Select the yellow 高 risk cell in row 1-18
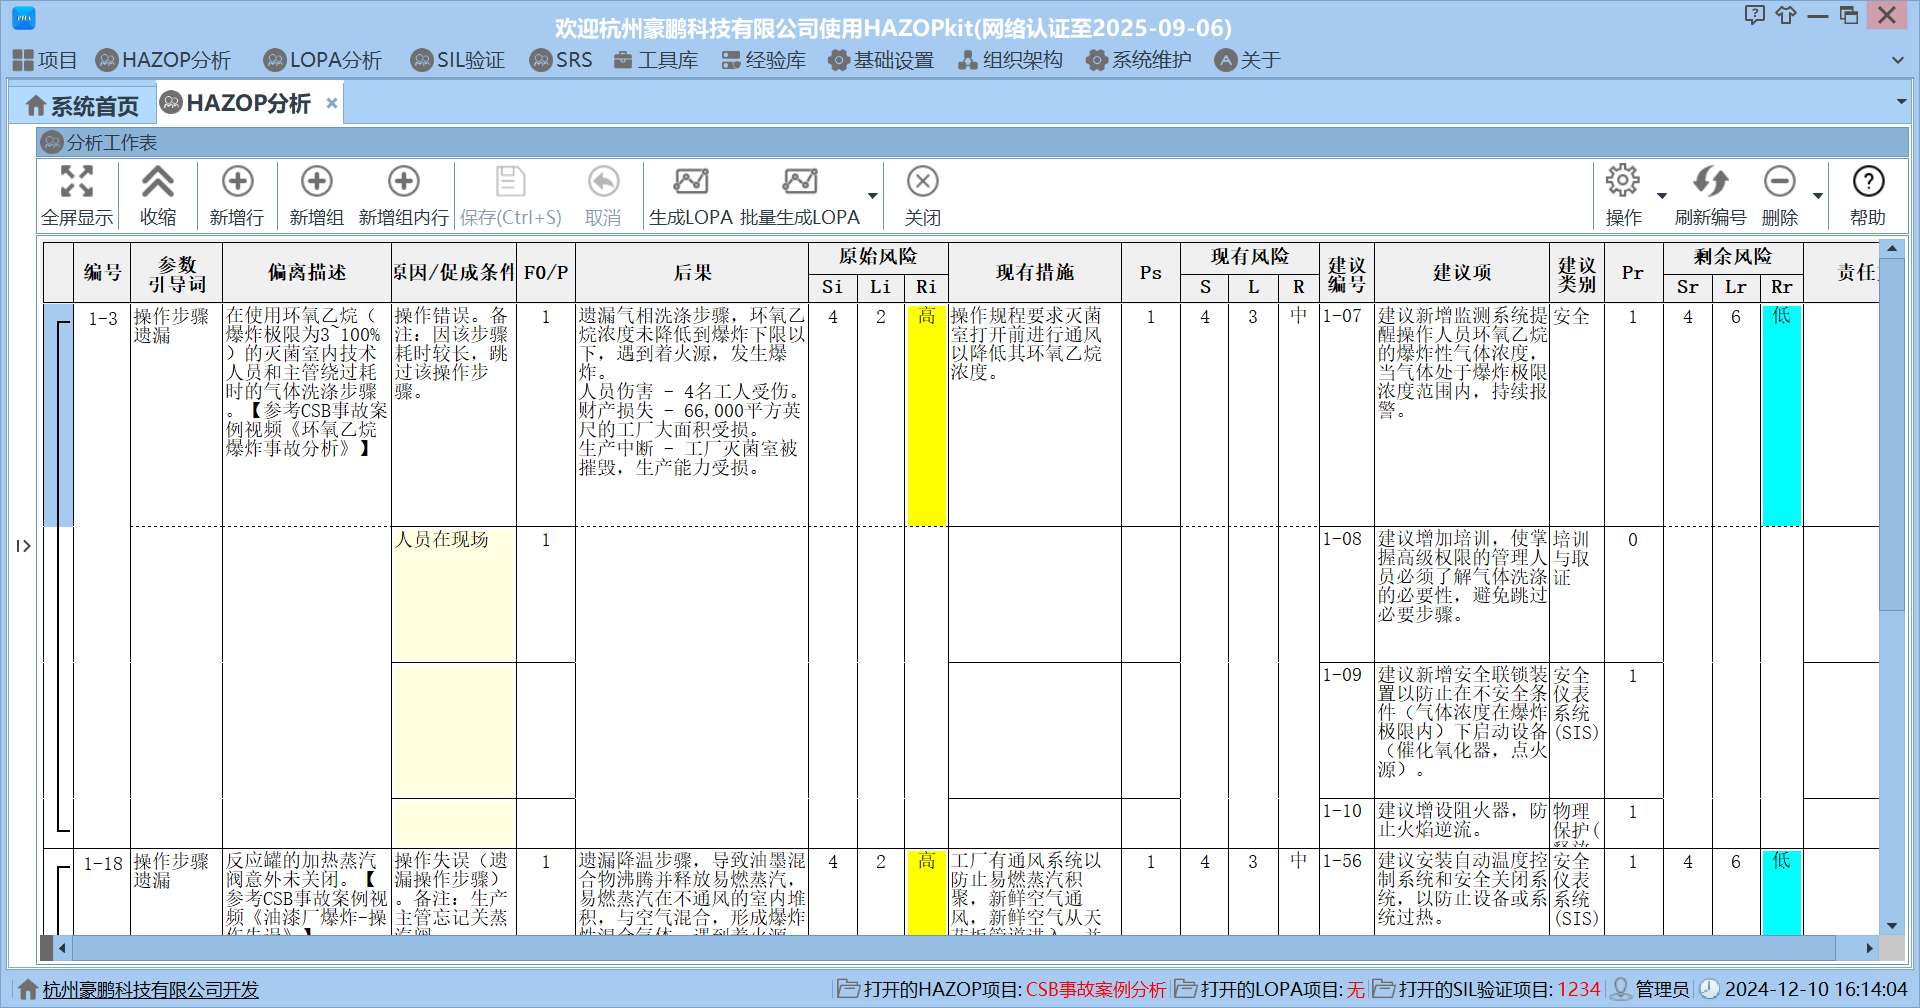This screenshot has width=1920, height=1008. [926, 892]
